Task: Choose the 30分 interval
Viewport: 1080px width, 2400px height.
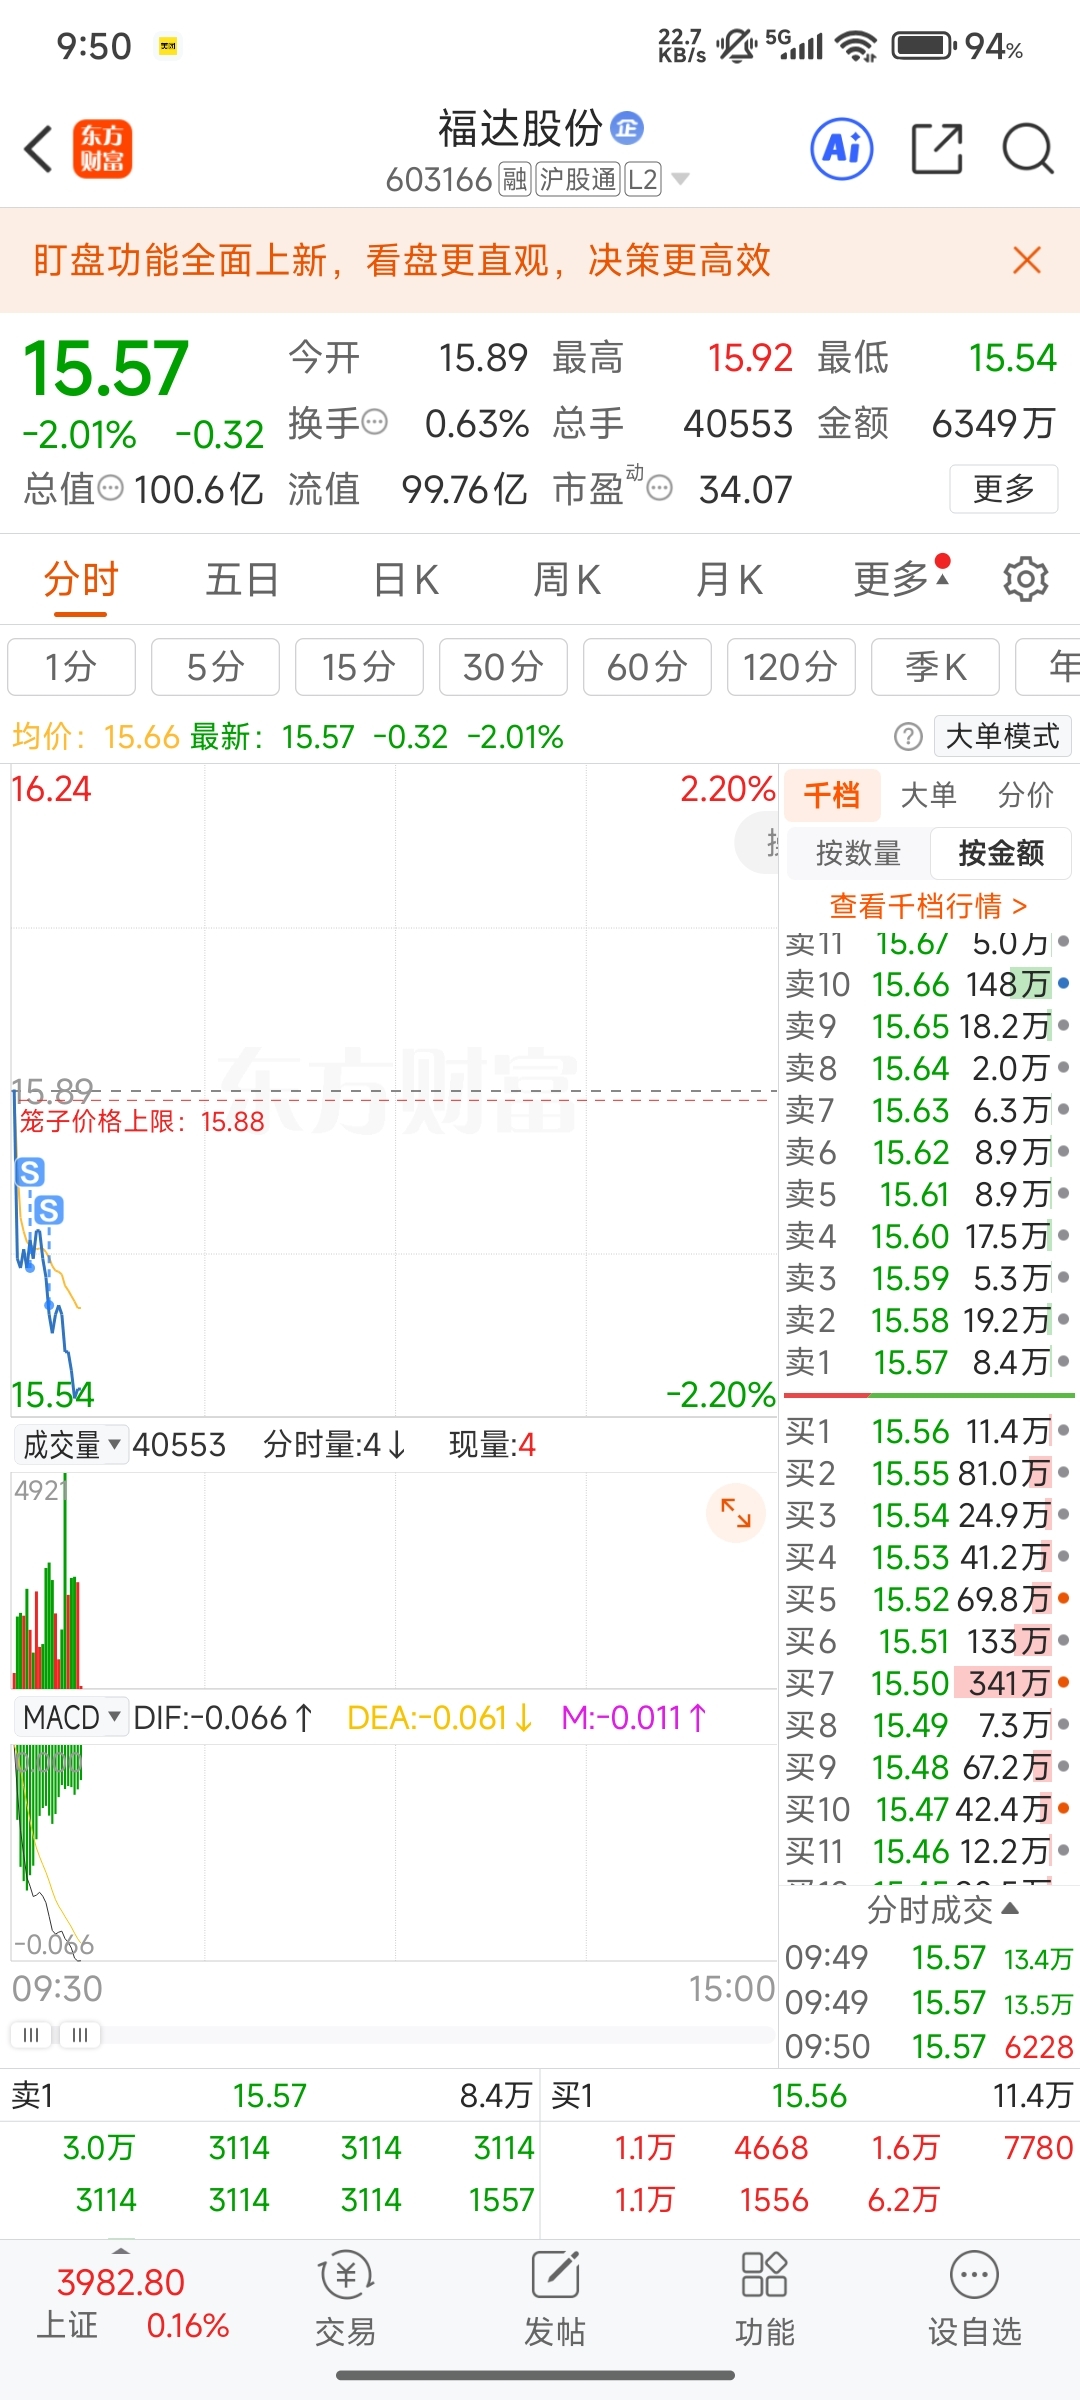Action: pyautogui.click(x=503, y=667)
